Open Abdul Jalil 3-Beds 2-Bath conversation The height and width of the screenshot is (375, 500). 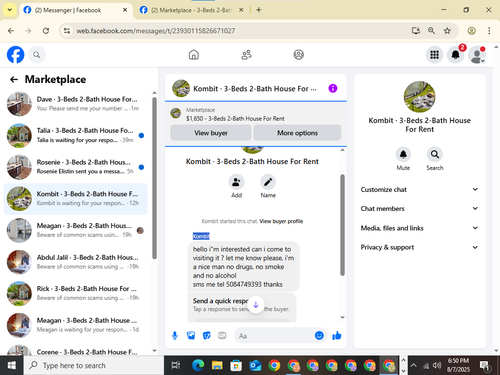point(76,262)
